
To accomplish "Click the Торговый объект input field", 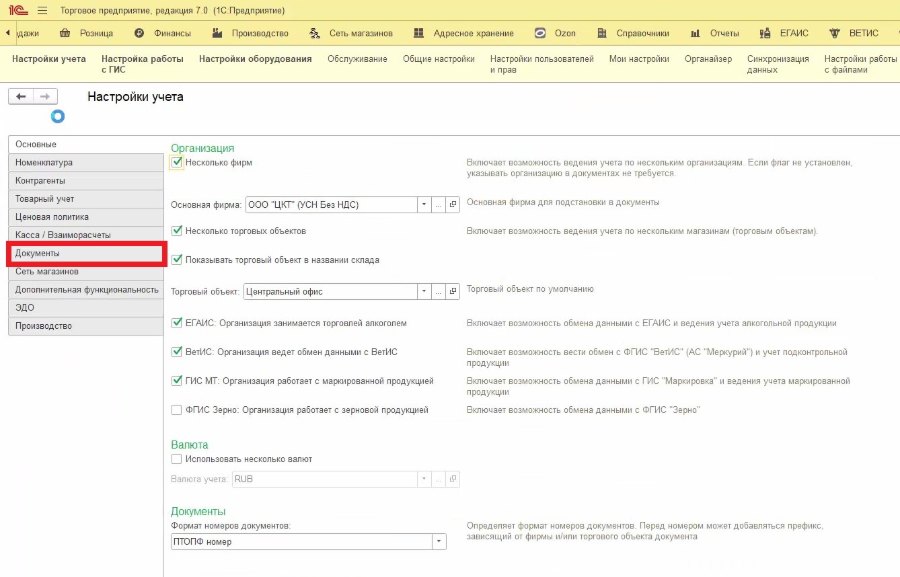I will [x=331, y=291].
